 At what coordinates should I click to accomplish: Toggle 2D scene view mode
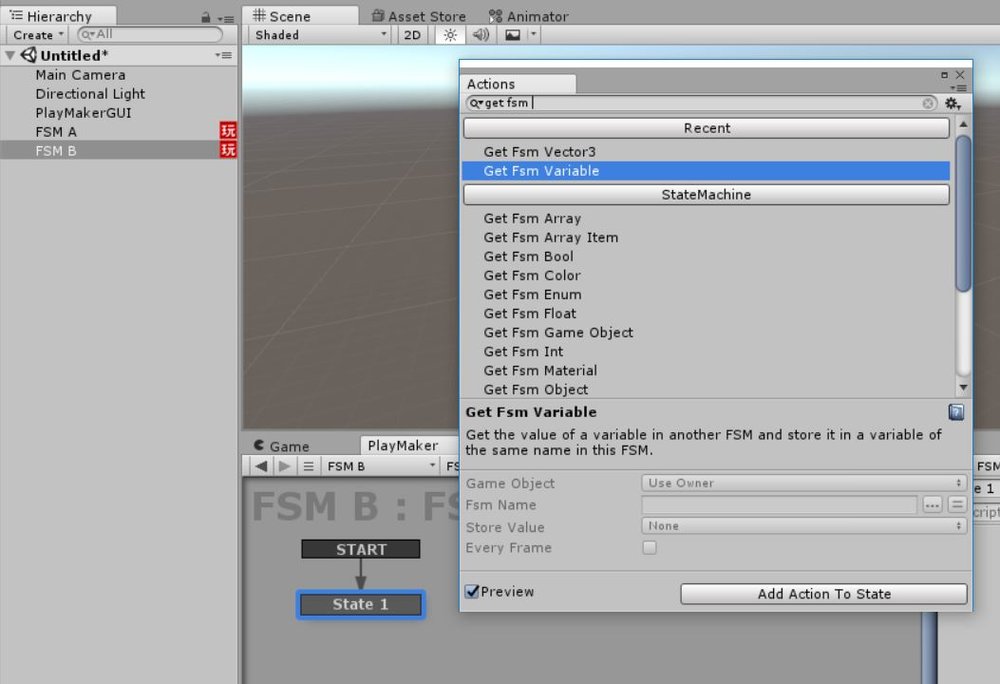coord(413,35)
